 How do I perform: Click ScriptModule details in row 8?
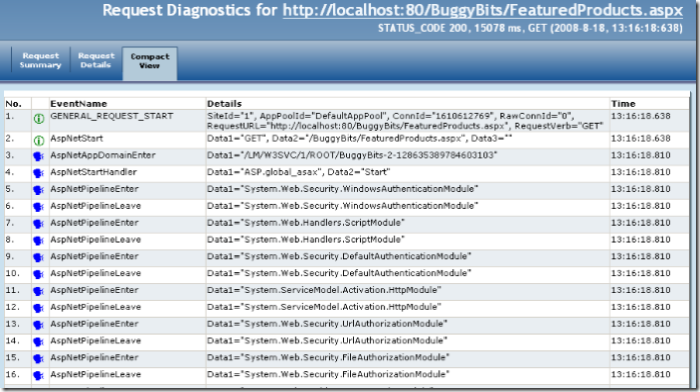306,239
